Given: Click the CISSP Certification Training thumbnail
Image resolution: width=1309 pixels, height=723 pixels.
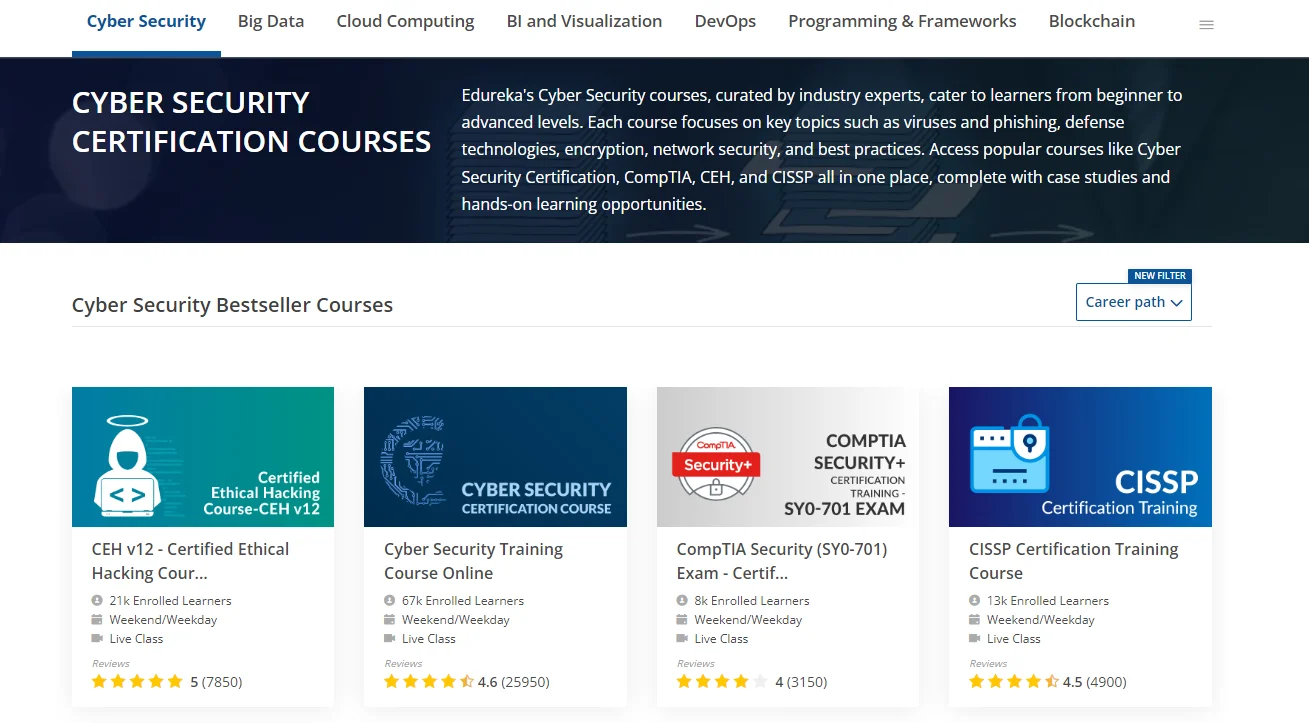Looking at the screenshot, I should (x=1080, y=457).
